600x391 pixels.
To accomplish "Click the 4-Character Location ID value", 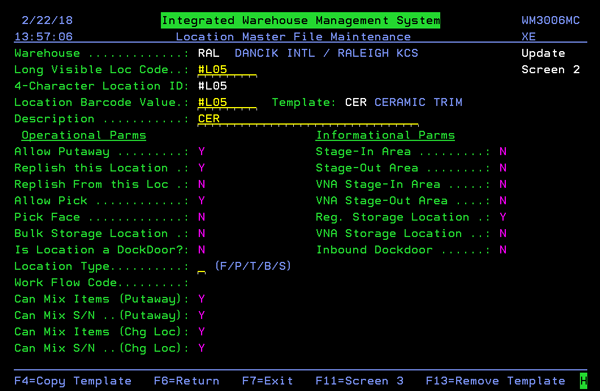I will [212, 86].
